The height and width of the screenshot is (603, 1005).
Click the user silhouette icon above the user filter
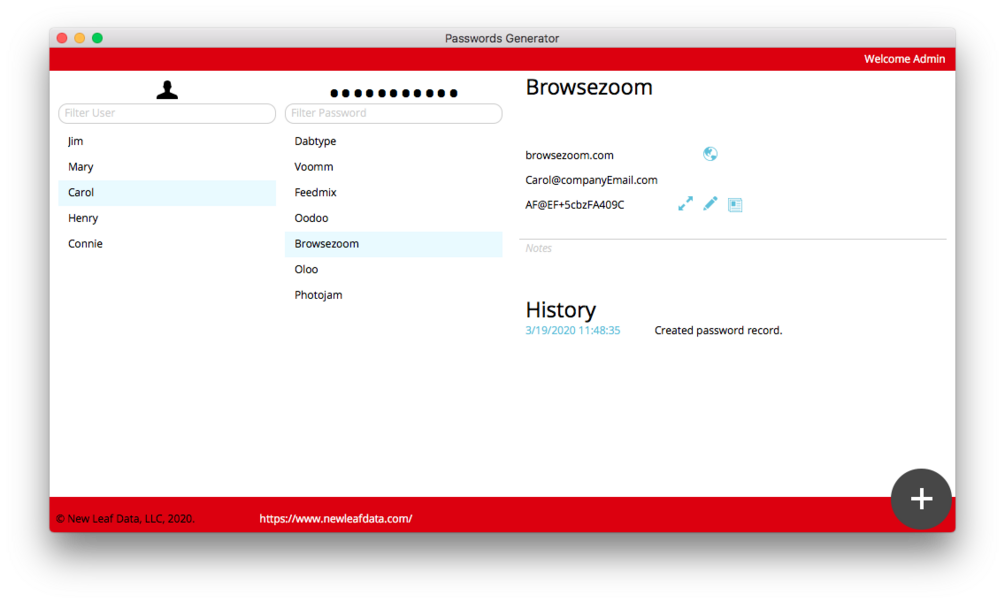click(167, 90)
